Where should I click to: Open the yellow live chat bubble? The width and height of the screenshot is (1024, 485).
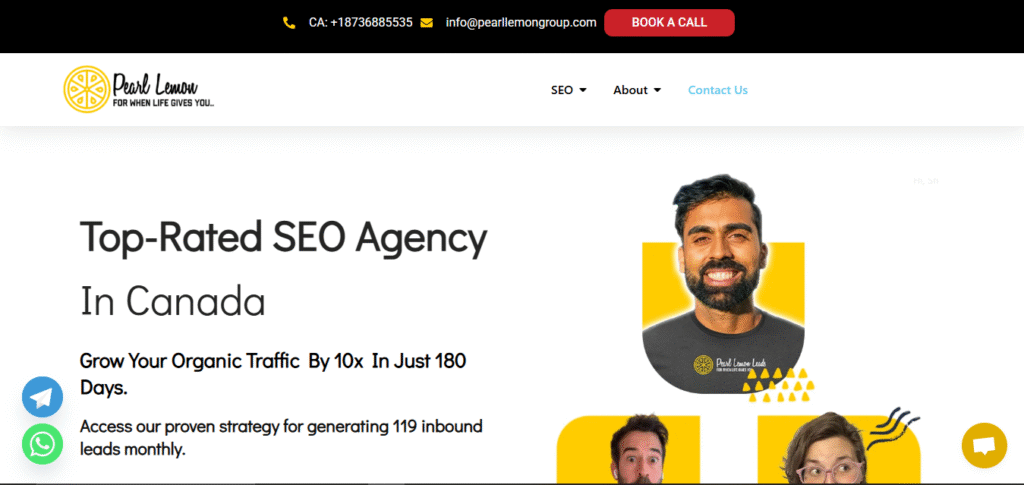[984, 445]
